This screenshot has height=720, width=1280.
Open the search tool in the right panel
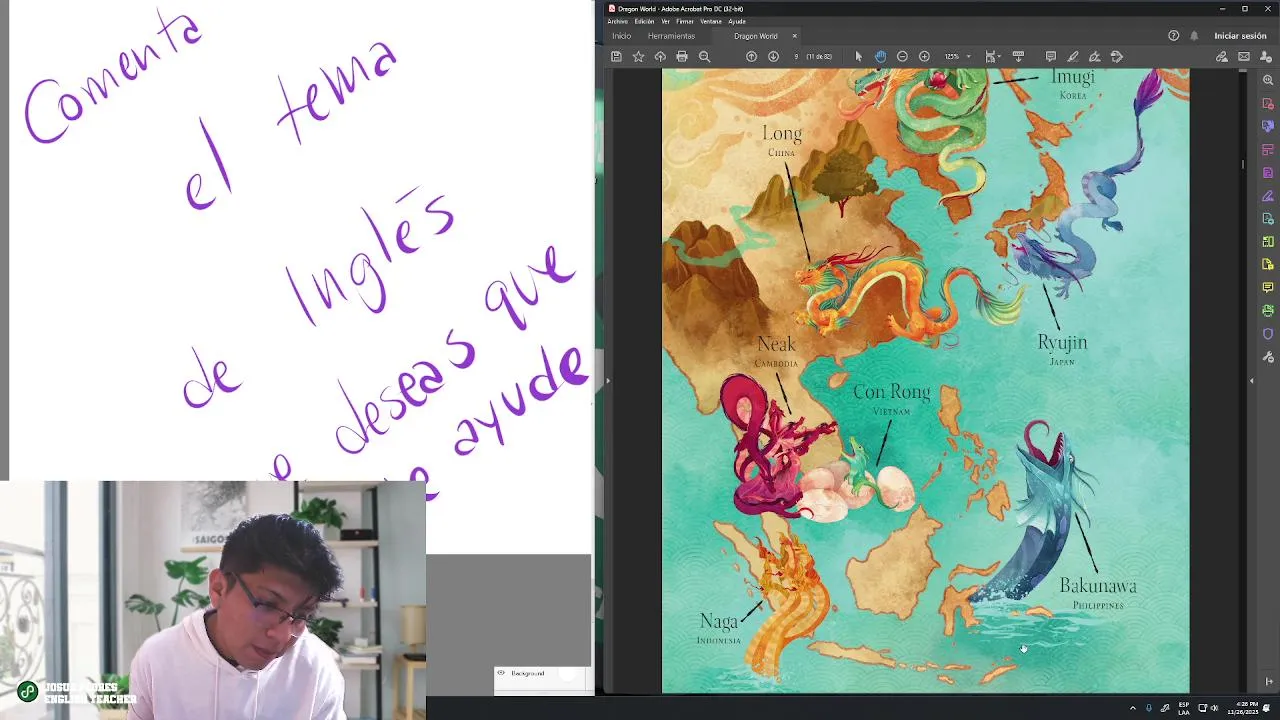[x=1268, y=81]
